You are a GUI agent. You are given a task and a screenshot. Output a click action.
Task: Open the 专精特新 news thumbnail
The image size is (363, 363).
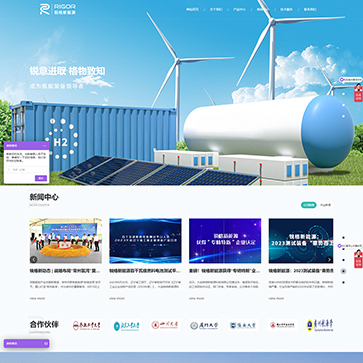[x=225, y=241]
